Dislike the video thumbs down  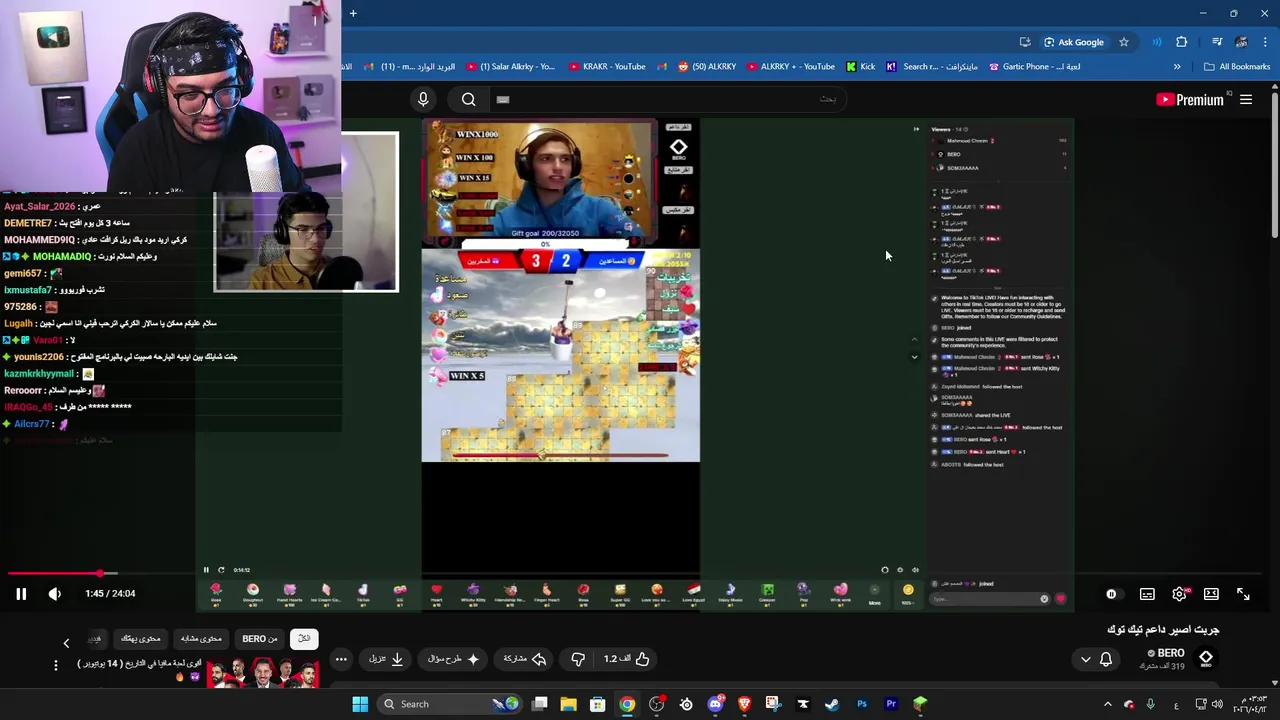tap(577, 659)
